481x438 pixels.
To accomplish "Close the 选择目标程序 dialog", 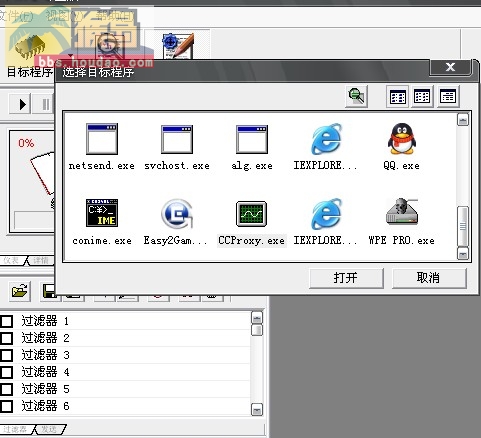I will pos(450,67).
